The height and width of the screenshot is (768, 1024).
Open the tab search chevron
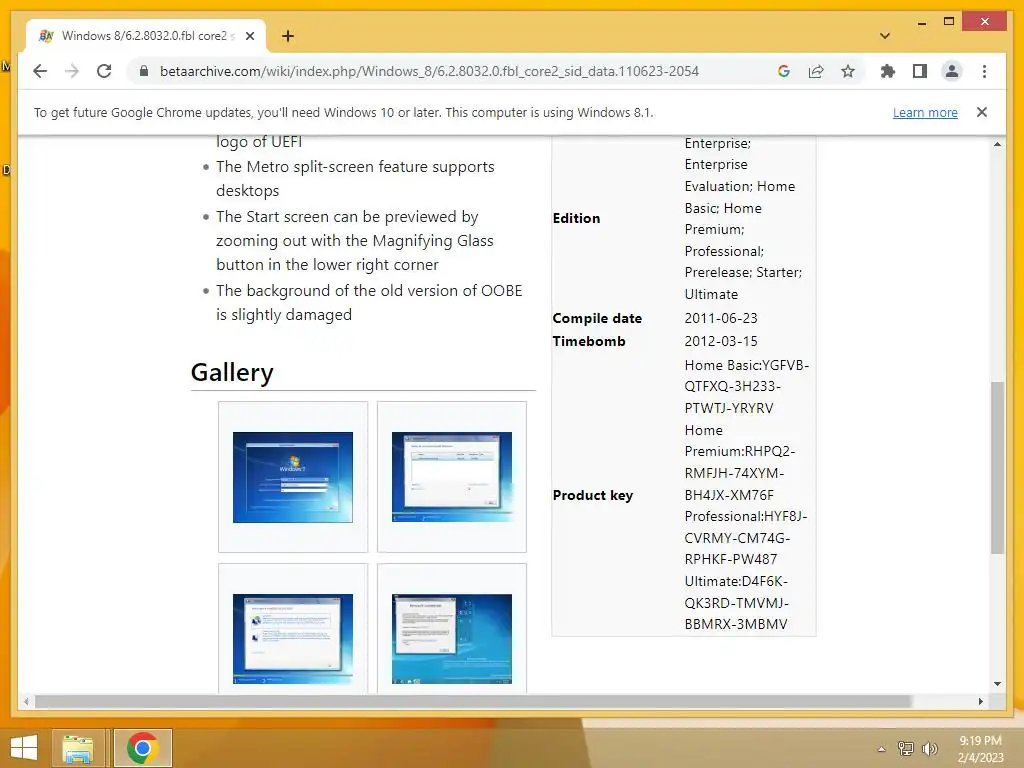click(x=884, y=36)
